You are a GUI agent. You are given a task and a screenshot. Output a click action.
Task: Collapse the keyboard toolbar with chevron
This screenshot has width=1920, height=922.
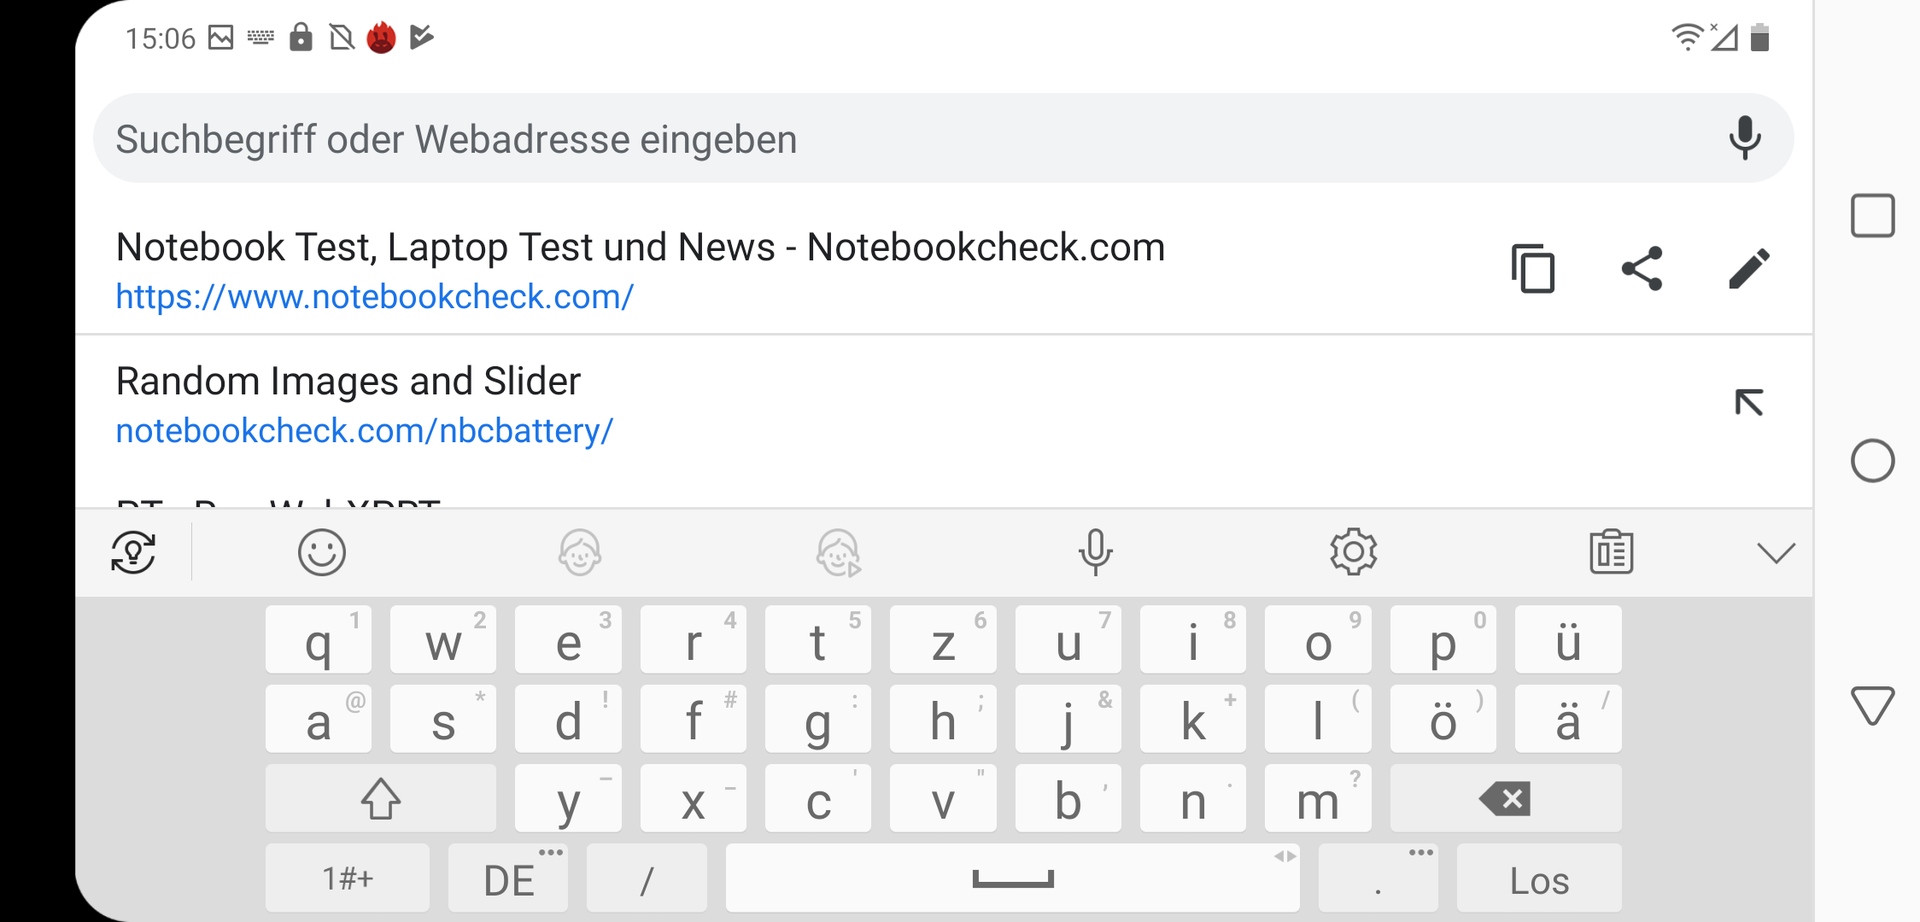1776,553
